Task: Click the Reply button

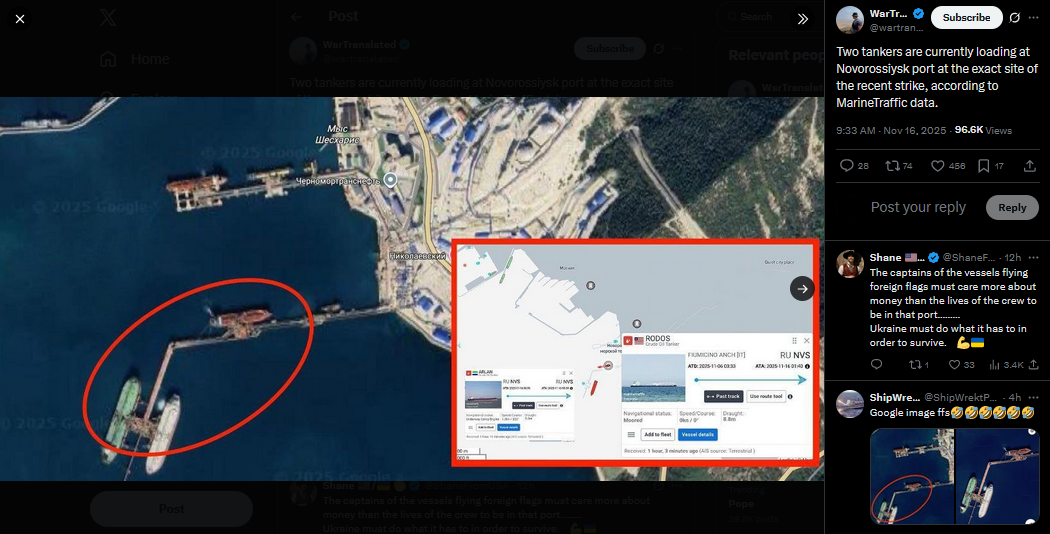Action: tap(1012, 208)
